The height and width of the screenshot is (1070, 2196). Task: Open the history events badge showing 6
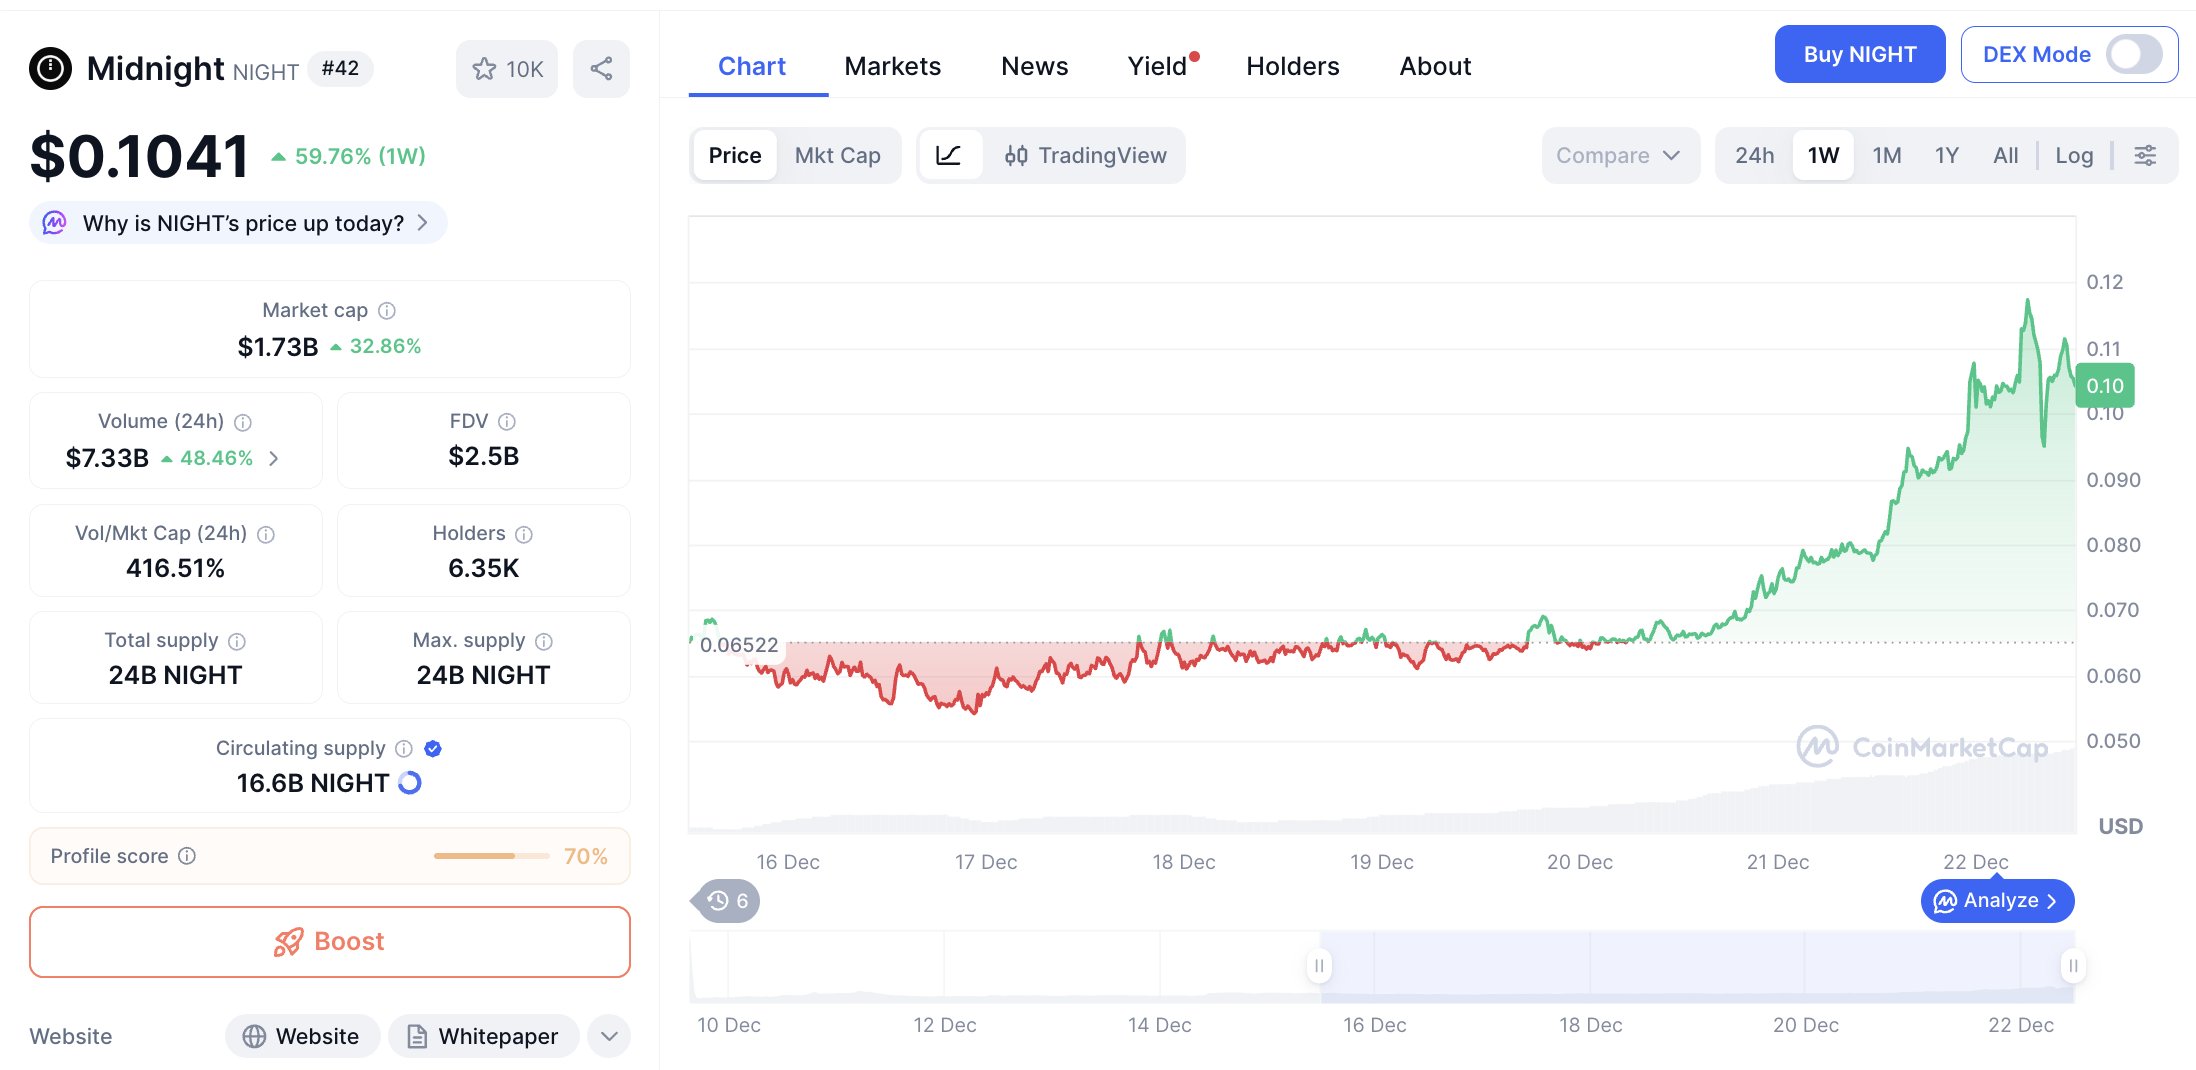point(727,901)
